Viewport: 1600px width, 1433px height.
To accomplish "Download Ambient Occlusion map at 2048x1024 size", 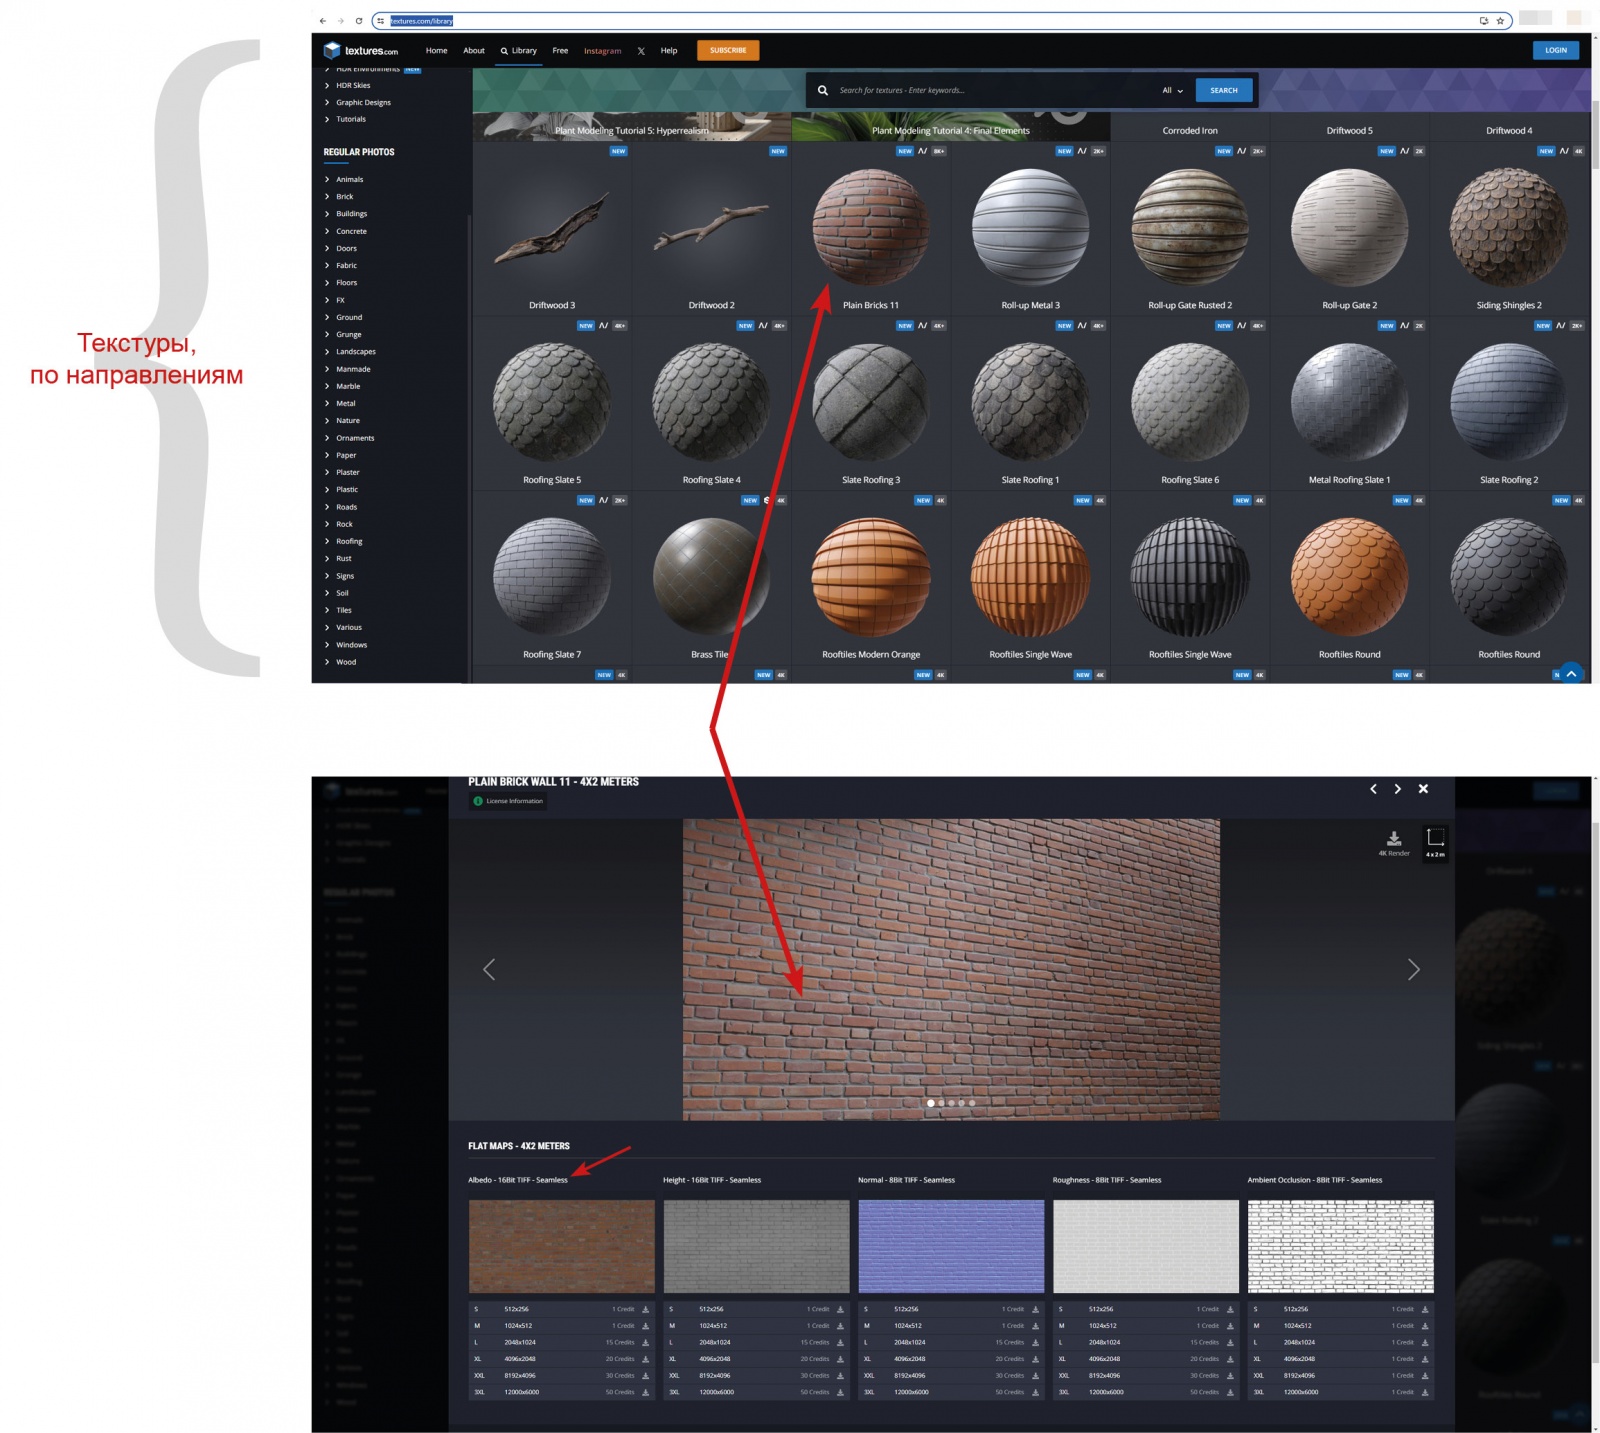I will coord(1425,1342).
